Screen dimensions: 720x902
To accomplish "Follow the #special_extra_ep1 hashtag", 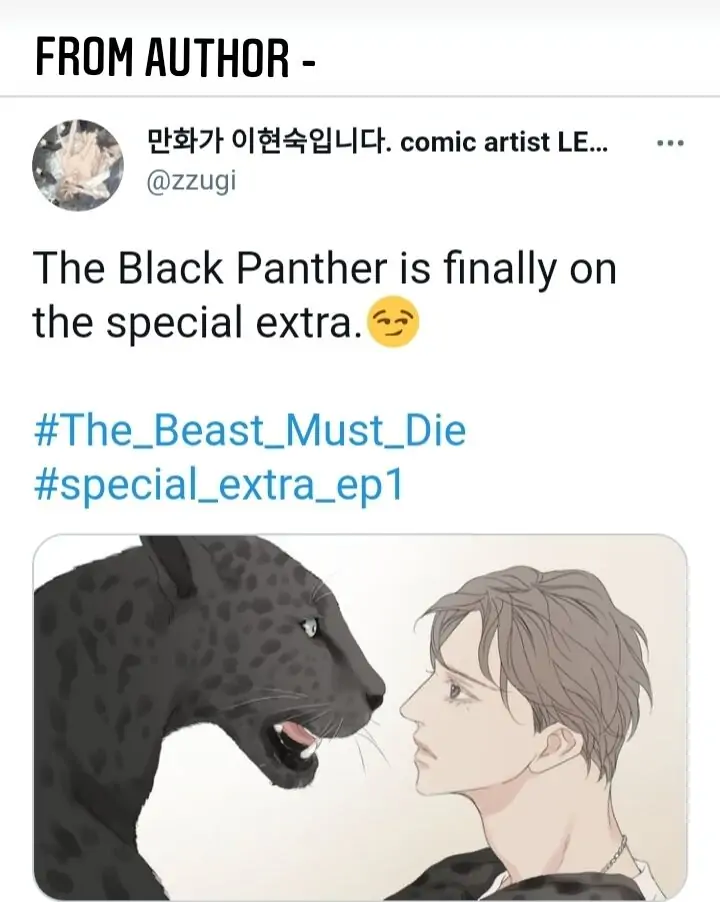I will point(220,485).
